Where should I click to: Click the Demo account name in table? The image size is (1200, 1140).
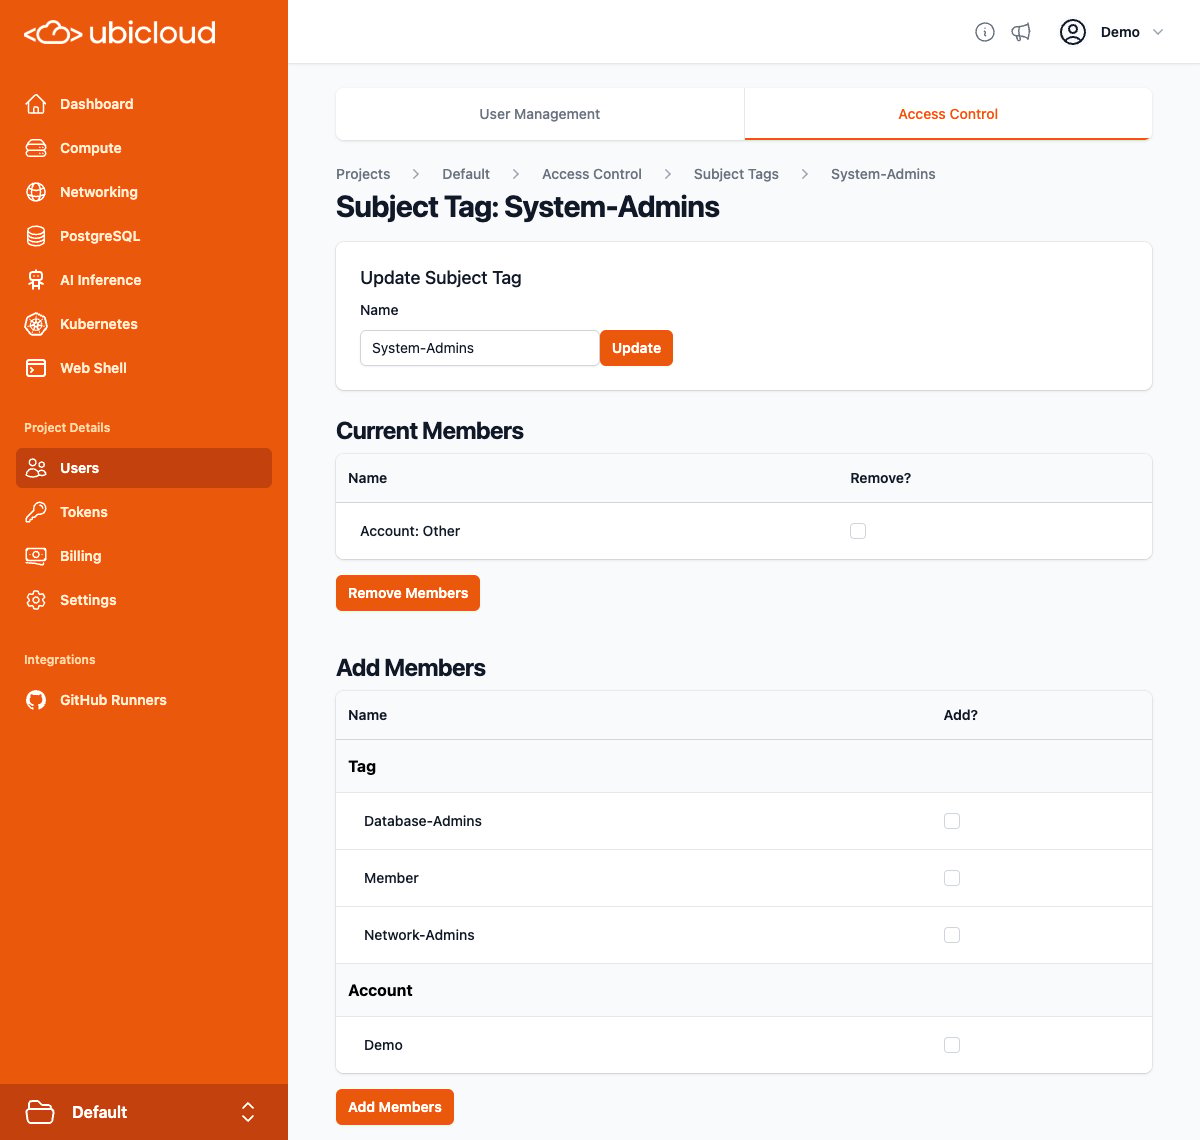click(383, 1045)
